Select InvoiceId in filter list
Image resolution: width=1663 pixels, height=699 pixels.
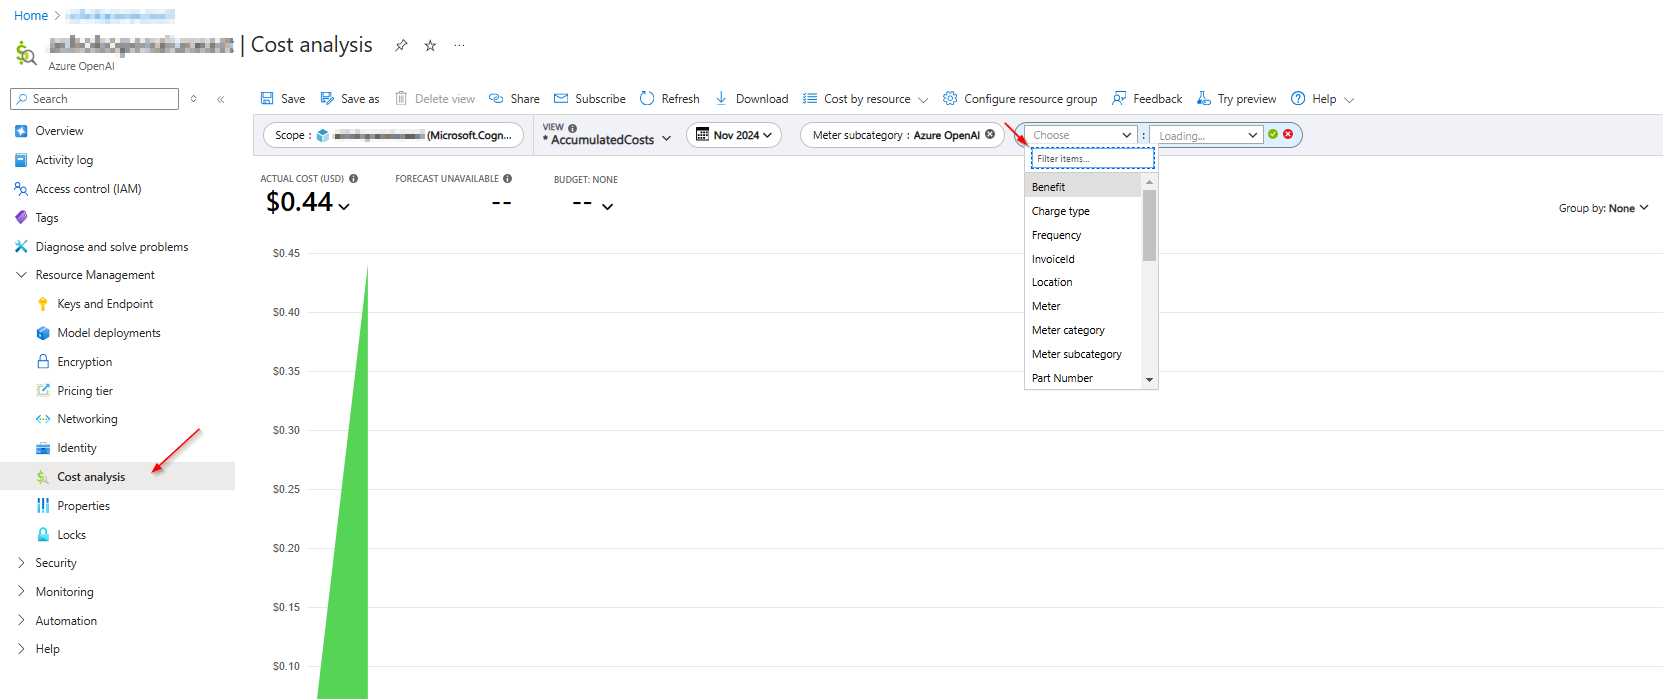[1083, 259]
